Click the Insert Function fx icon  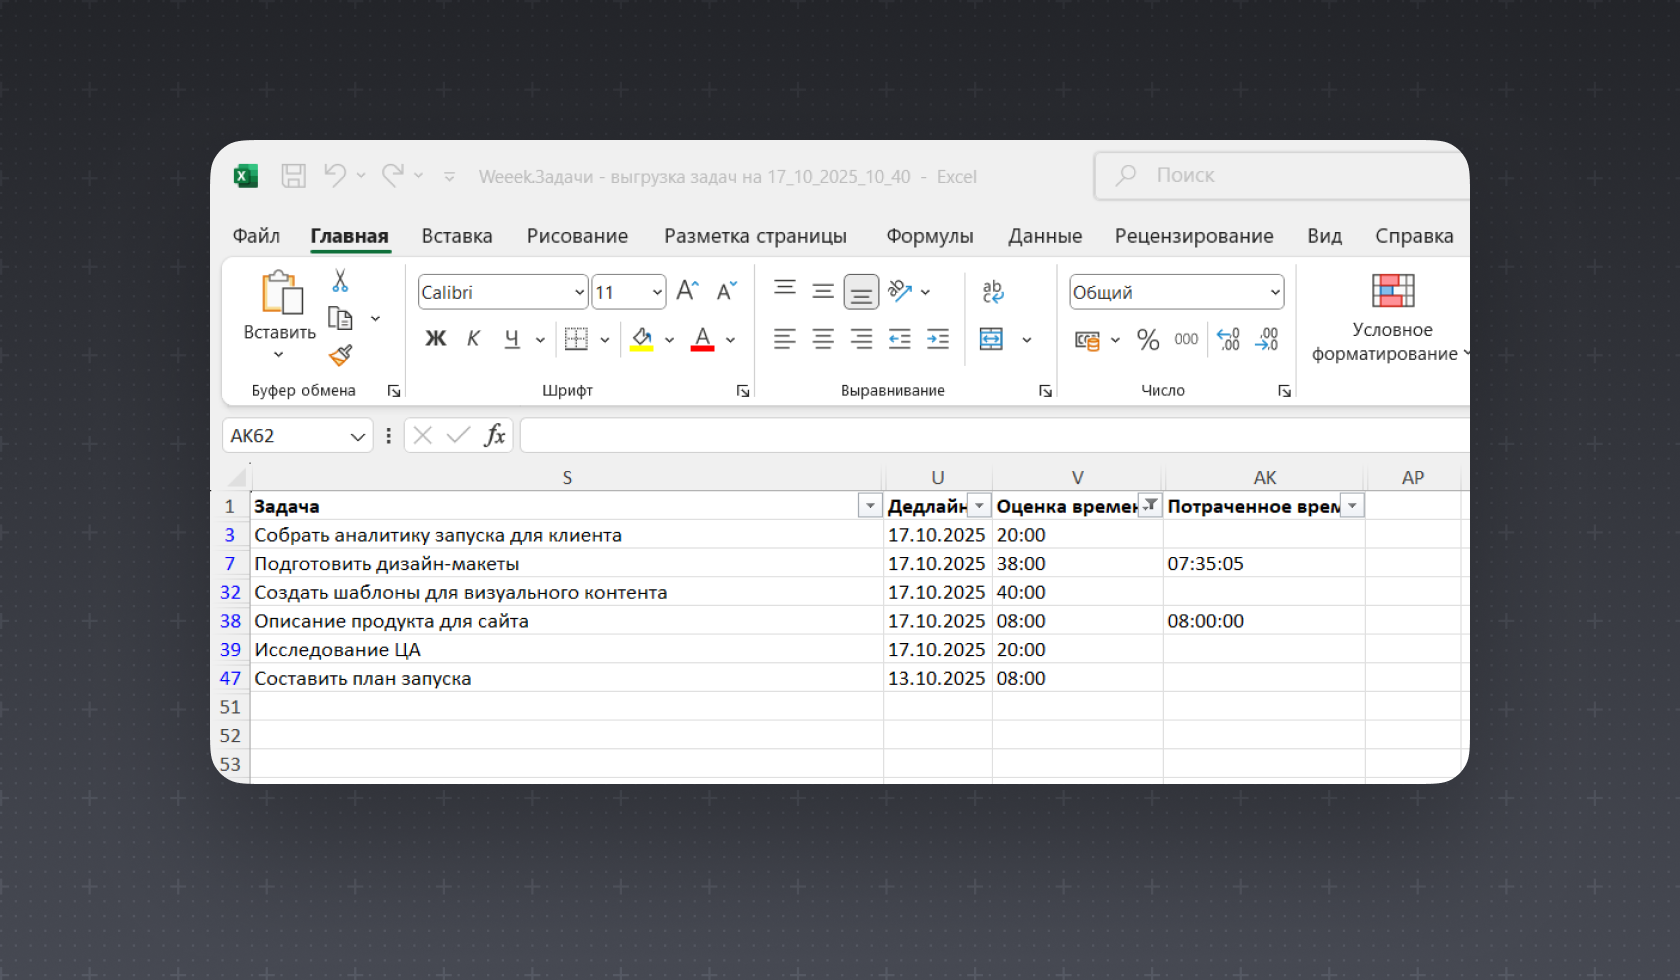494,435
